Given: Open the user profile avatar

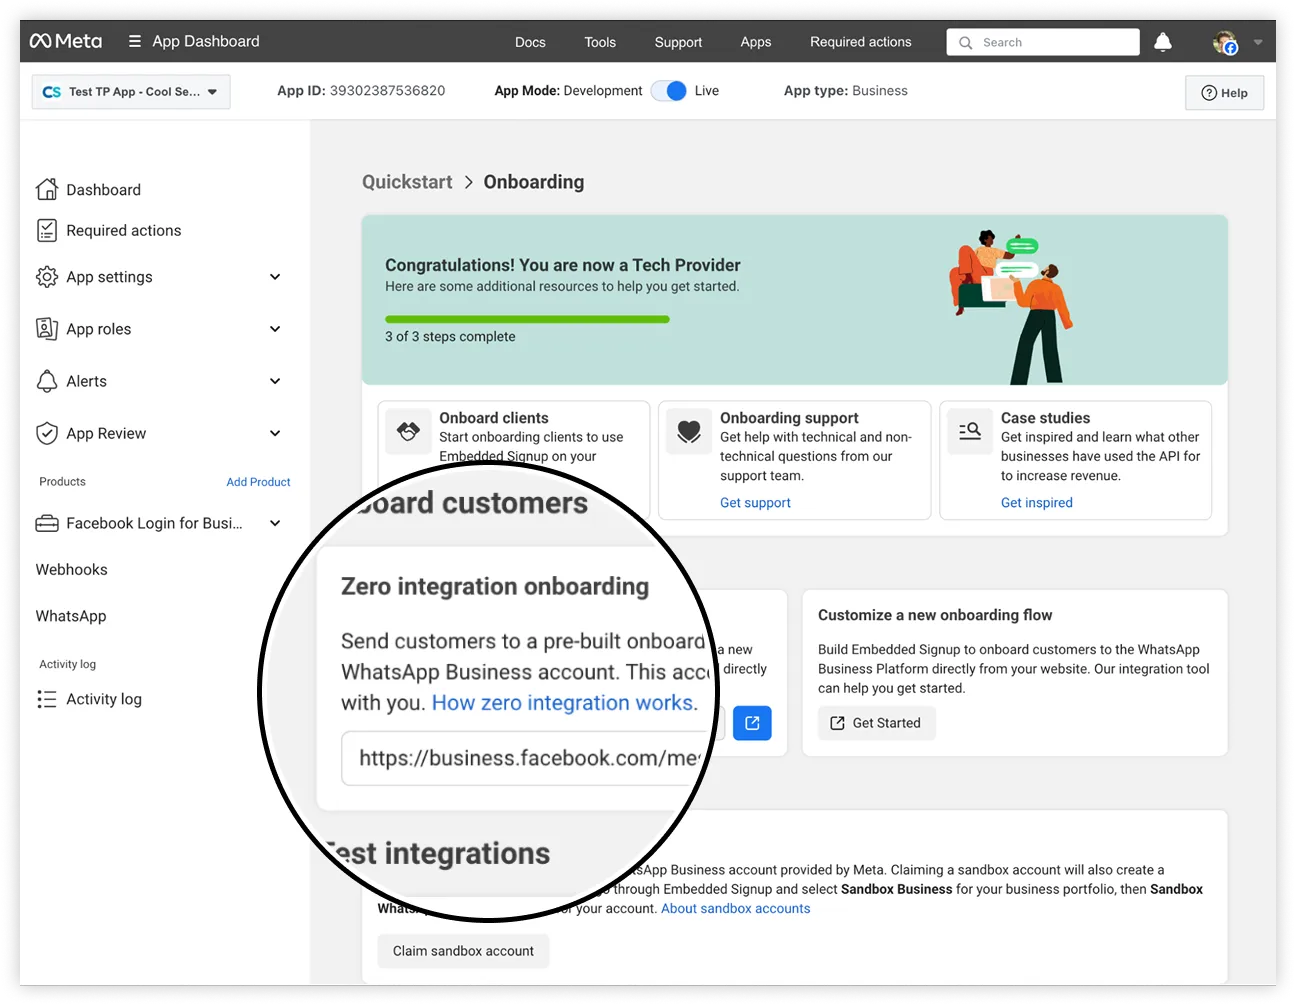Looking at the screenshot, I should tap(1225, 42).
